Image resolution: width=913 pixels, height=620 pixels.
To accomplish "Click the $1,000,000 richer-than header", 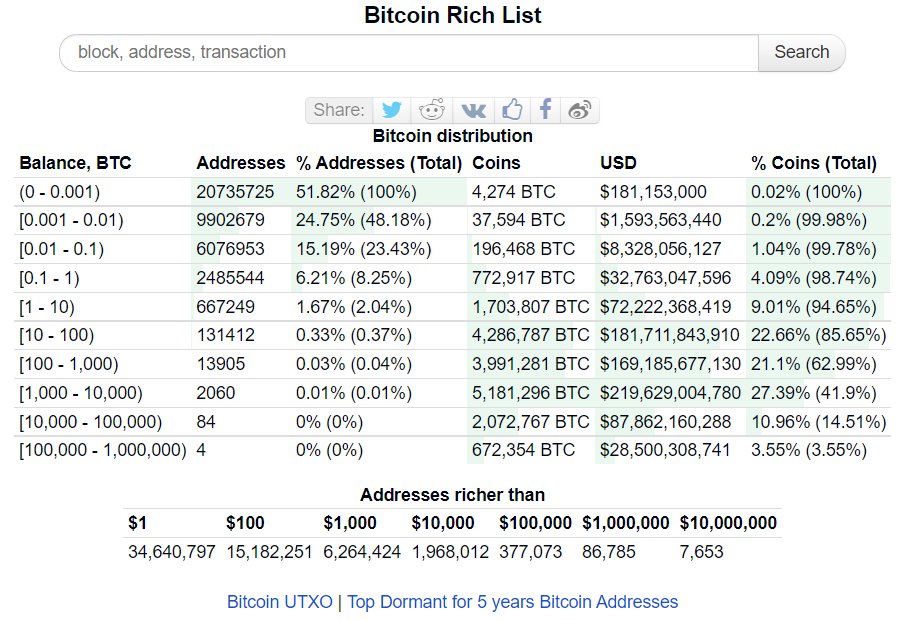I will 626,523.
